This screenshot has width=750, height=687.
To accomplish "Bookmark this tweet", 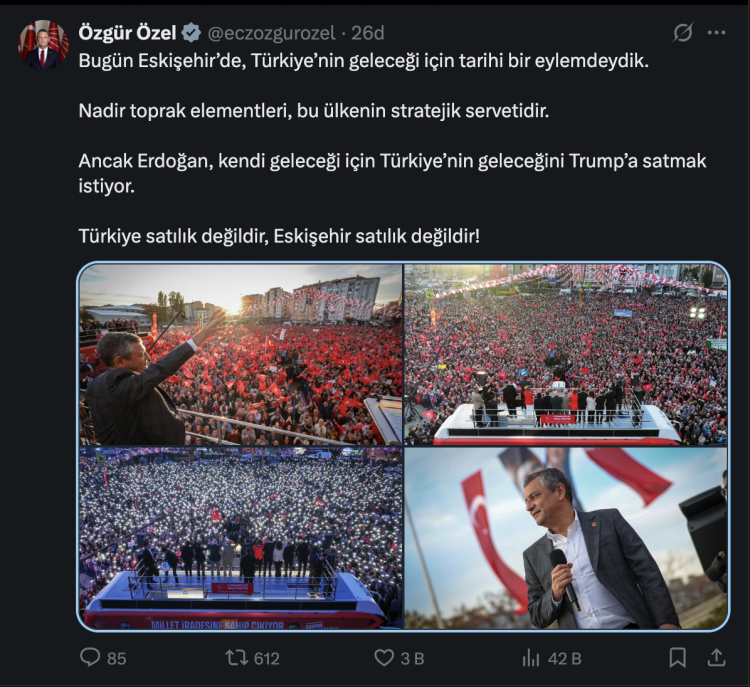I will (x=677, y=658).
